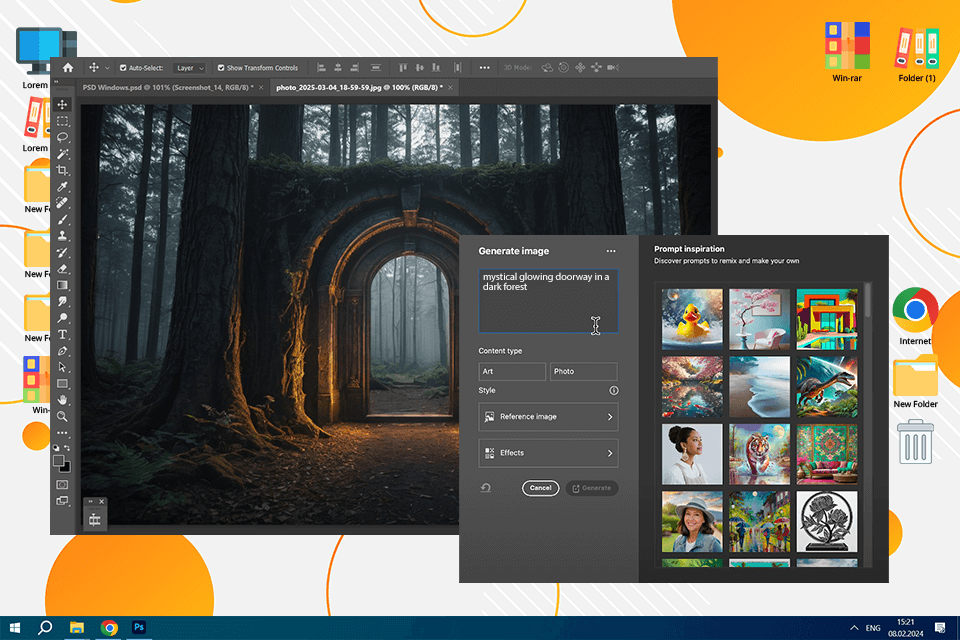960x640 pixels.
Task: Expand the Effects section
Action: click(x=548, y=453)
